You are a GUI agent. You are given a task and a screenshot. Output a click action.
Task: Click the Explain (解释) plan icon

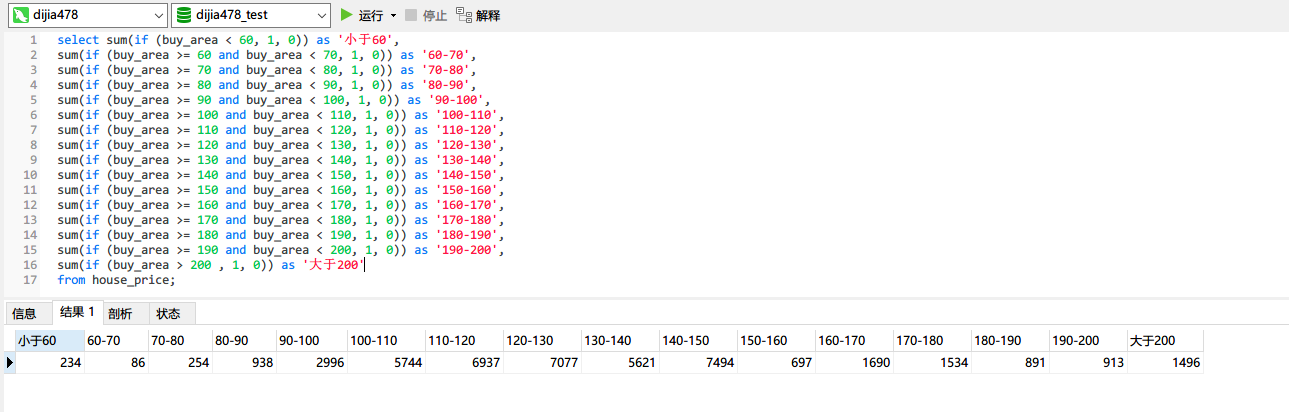coord(464,15)
